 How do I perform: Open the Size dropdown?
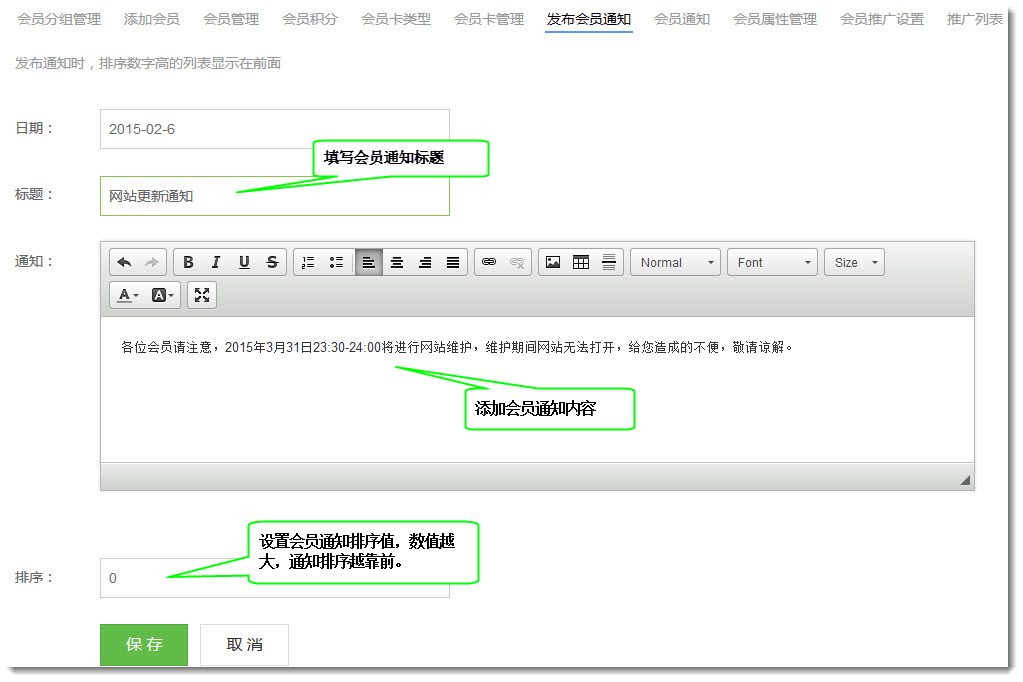click(x=855, y=262)
